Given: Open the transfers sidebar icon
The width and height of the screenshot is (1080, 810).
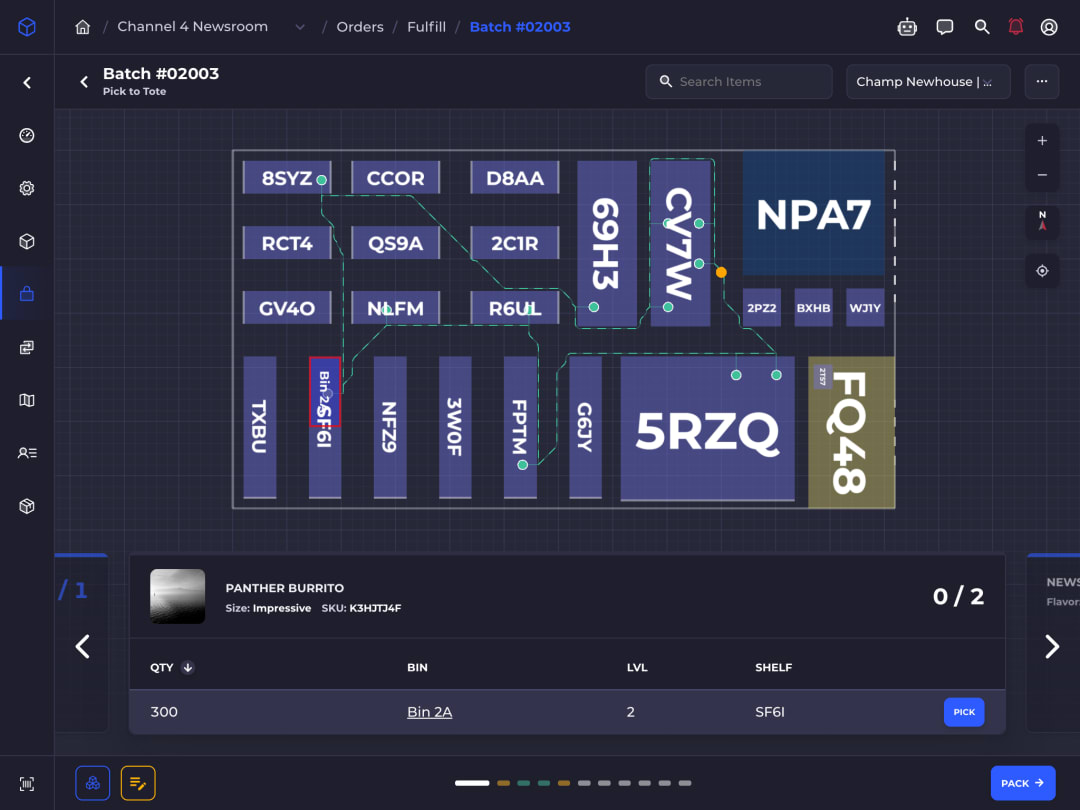Looking at the screenshot, I should click(x=27, y=347).
